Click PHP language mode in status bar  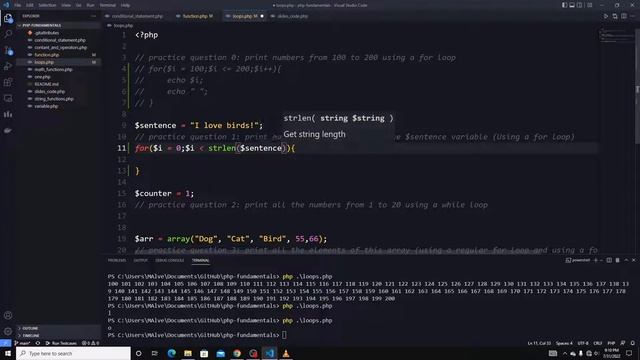coord(611,343)
